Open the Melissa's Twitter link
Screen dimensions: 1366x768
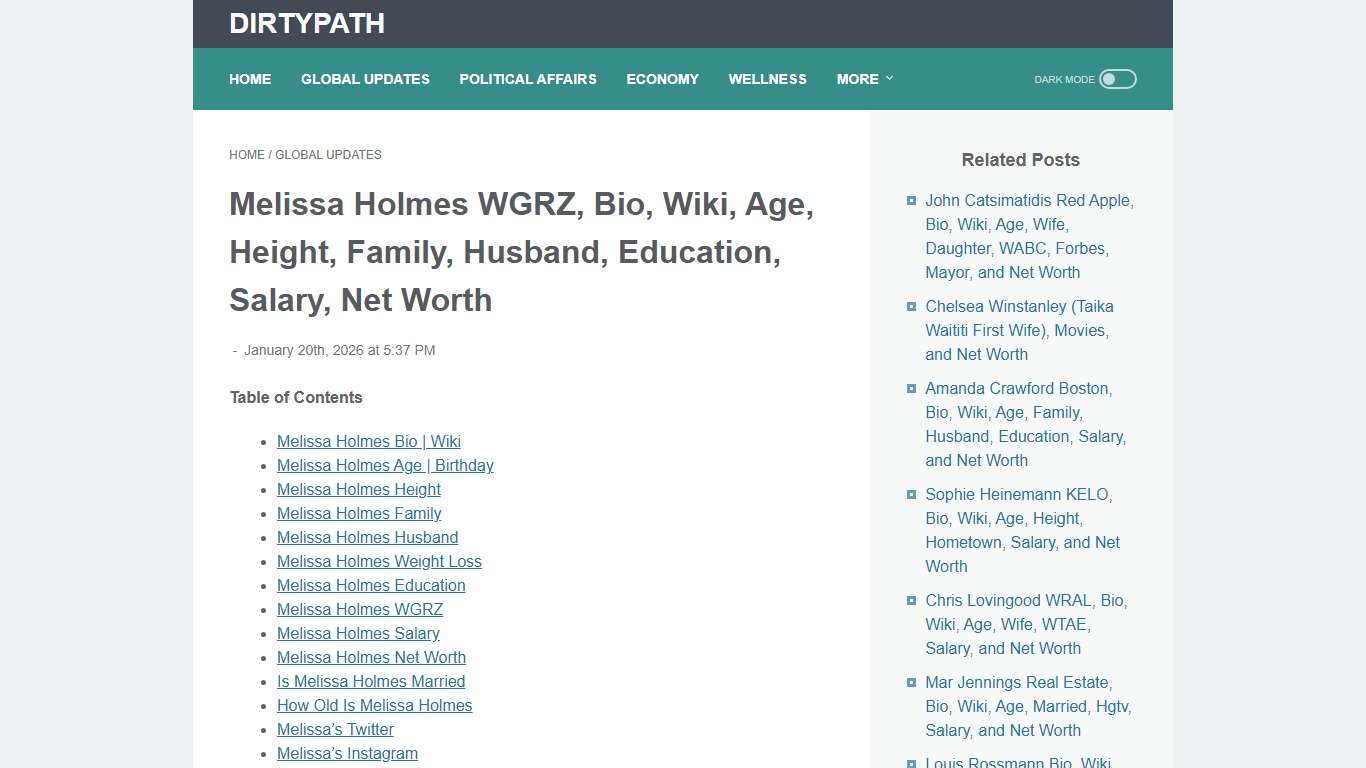coord(335,729)
